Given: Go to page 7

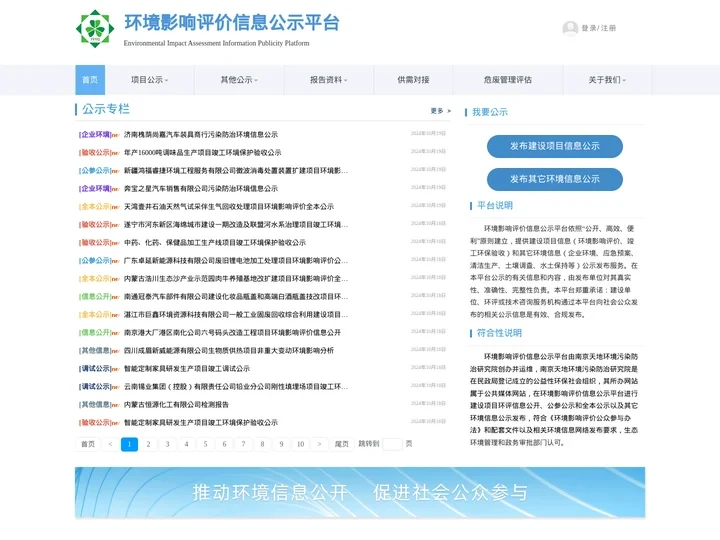Looking at the screenshot, I should [243, 444].
